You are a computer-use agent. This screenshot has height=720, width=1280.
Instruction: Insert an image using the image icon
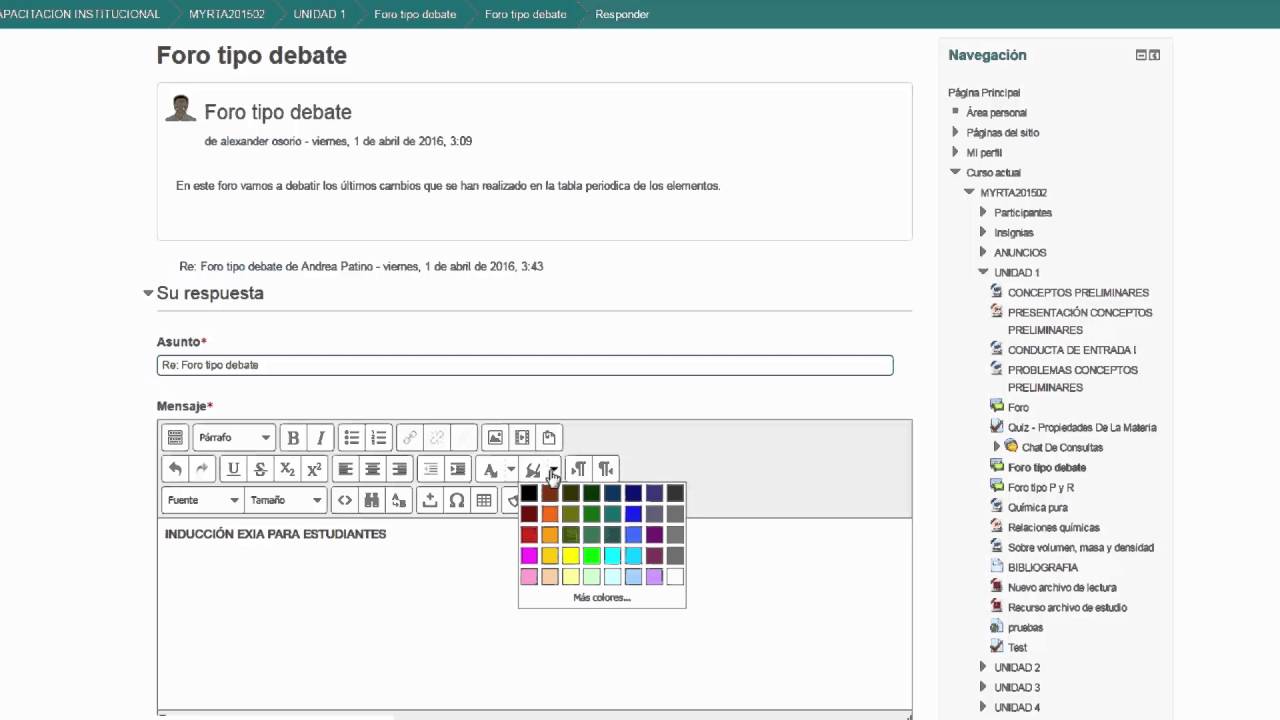[x=492, y=437]
